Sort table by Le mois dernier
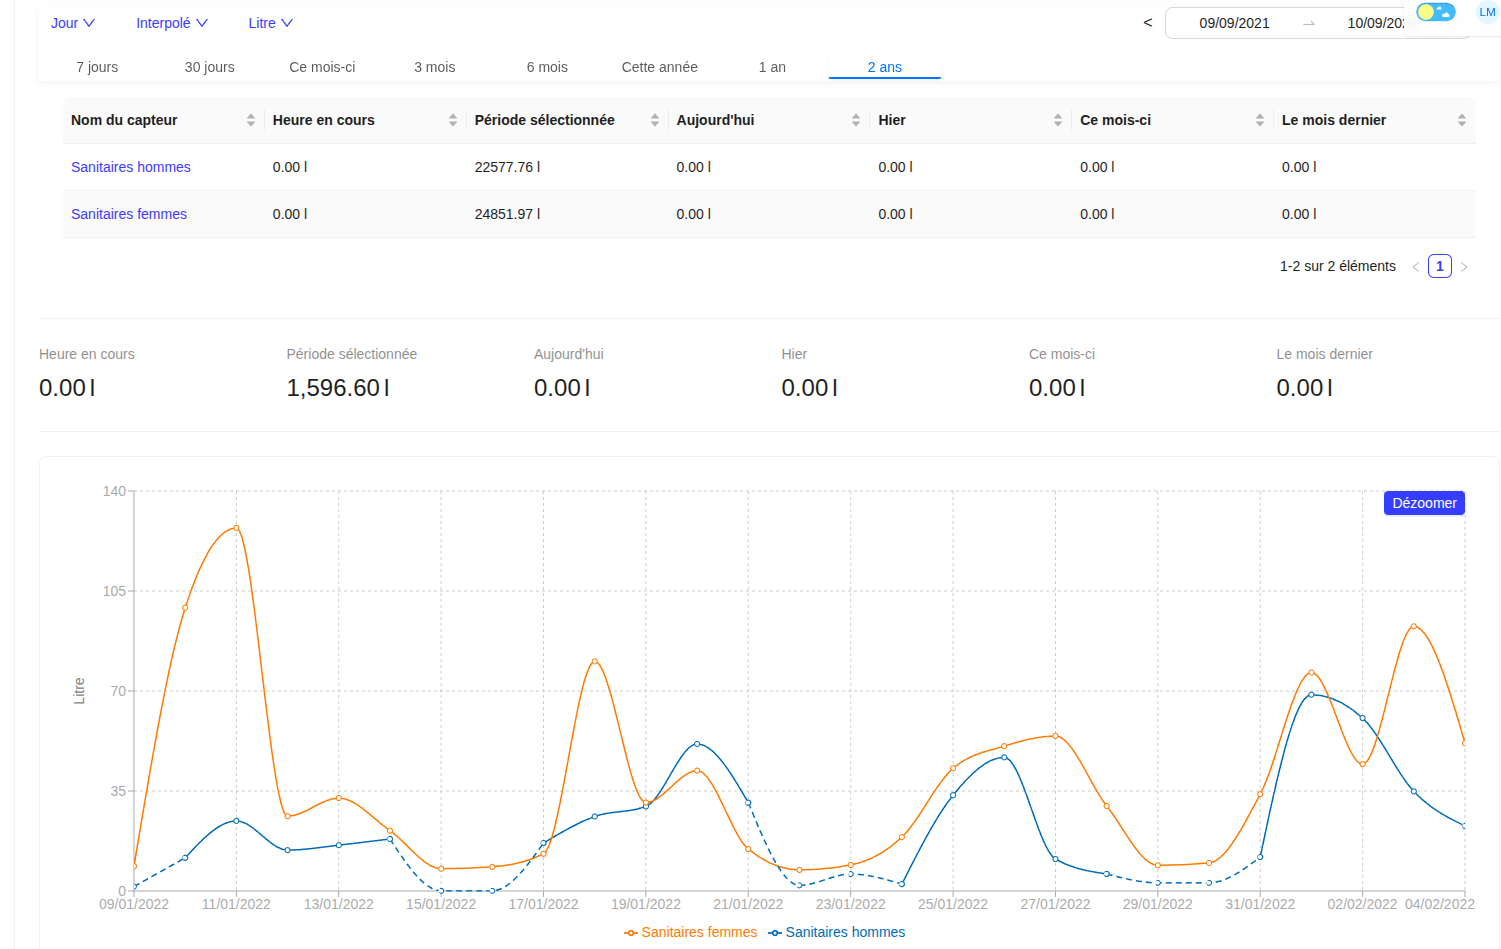This screenshot has height=949, width=1501. 1461,120
